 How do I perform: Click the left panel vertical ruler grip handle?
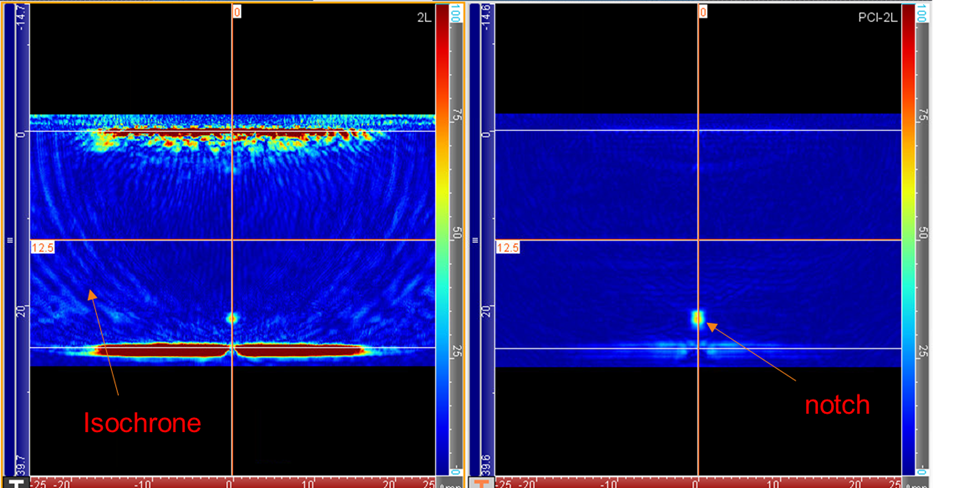[9, 240]
